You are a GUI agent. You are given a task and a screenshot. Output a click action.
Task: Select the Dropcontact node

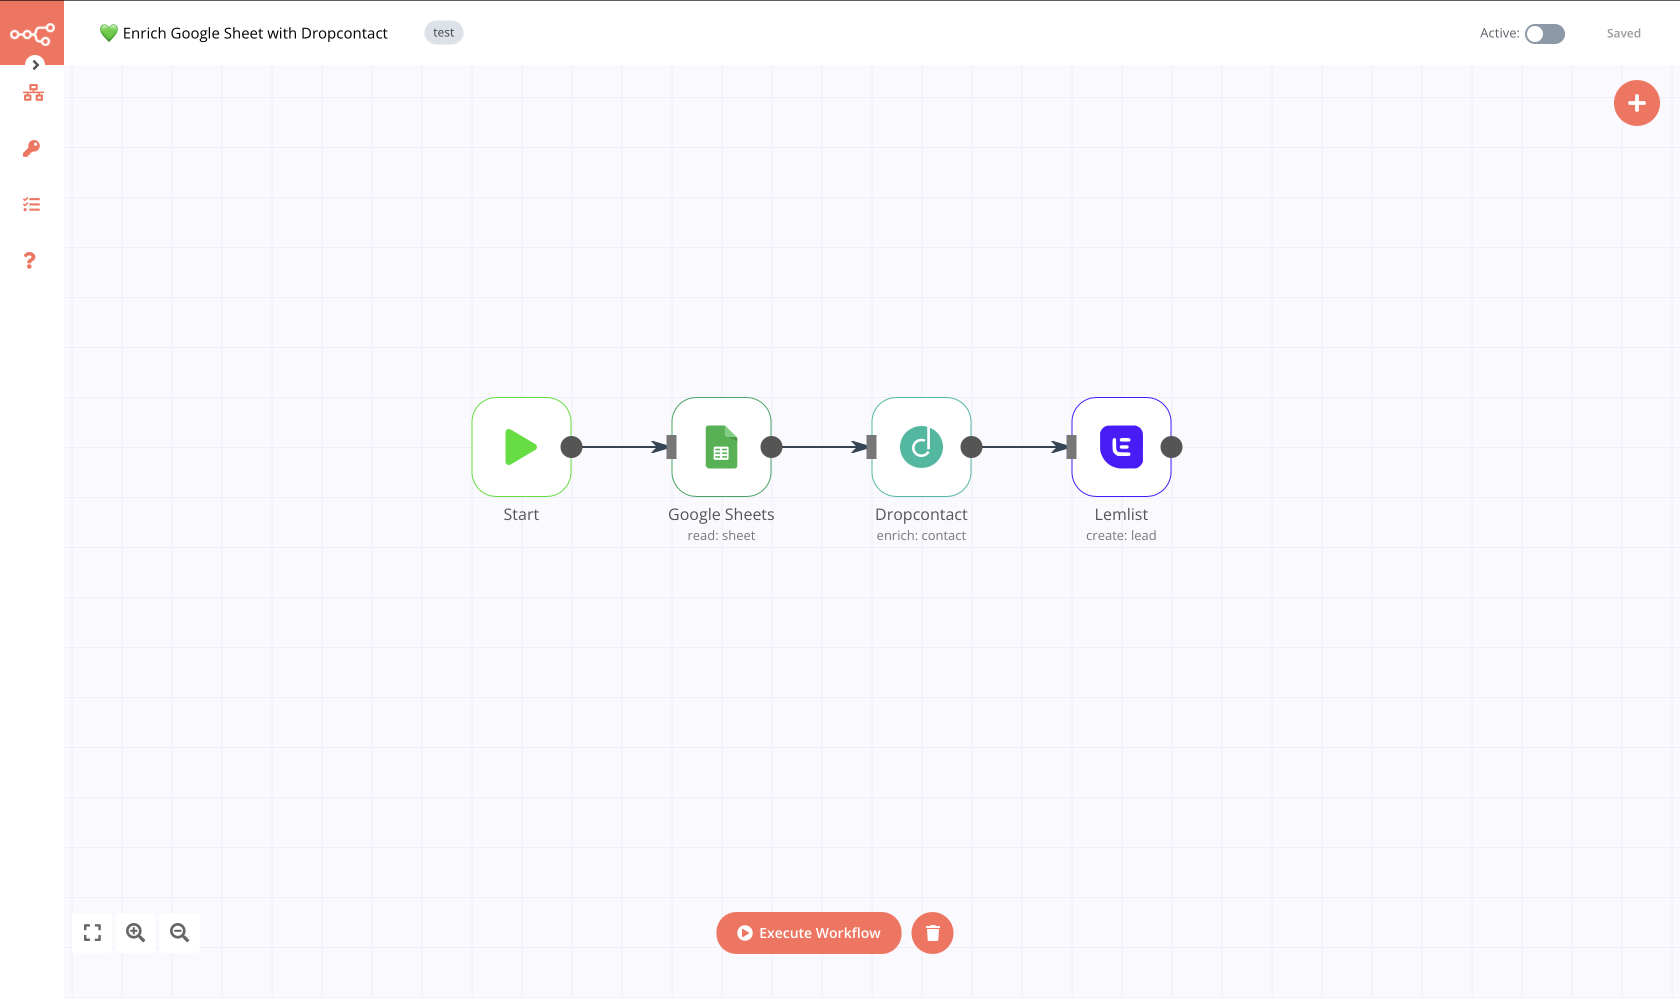point(921,447)
